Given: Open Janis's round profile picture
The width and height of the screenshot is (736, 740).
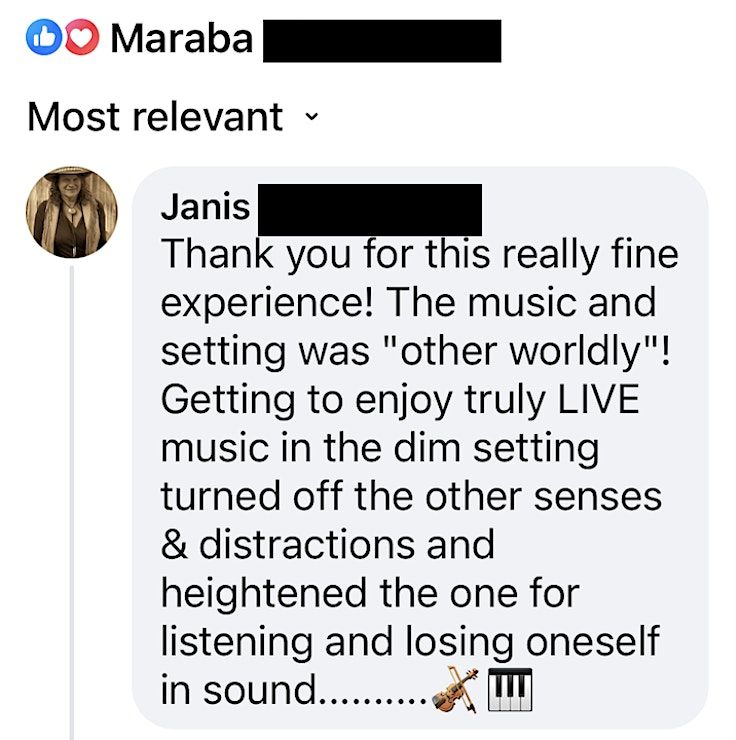Looking at the screenshot, I should [x=72, y=212].
